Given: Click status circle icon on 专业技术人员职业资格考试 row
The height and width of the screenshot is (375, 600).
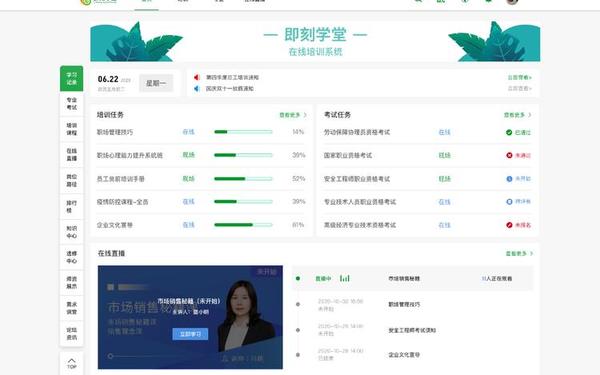Looking at the screenshot, I should click(x=509, y=202).
